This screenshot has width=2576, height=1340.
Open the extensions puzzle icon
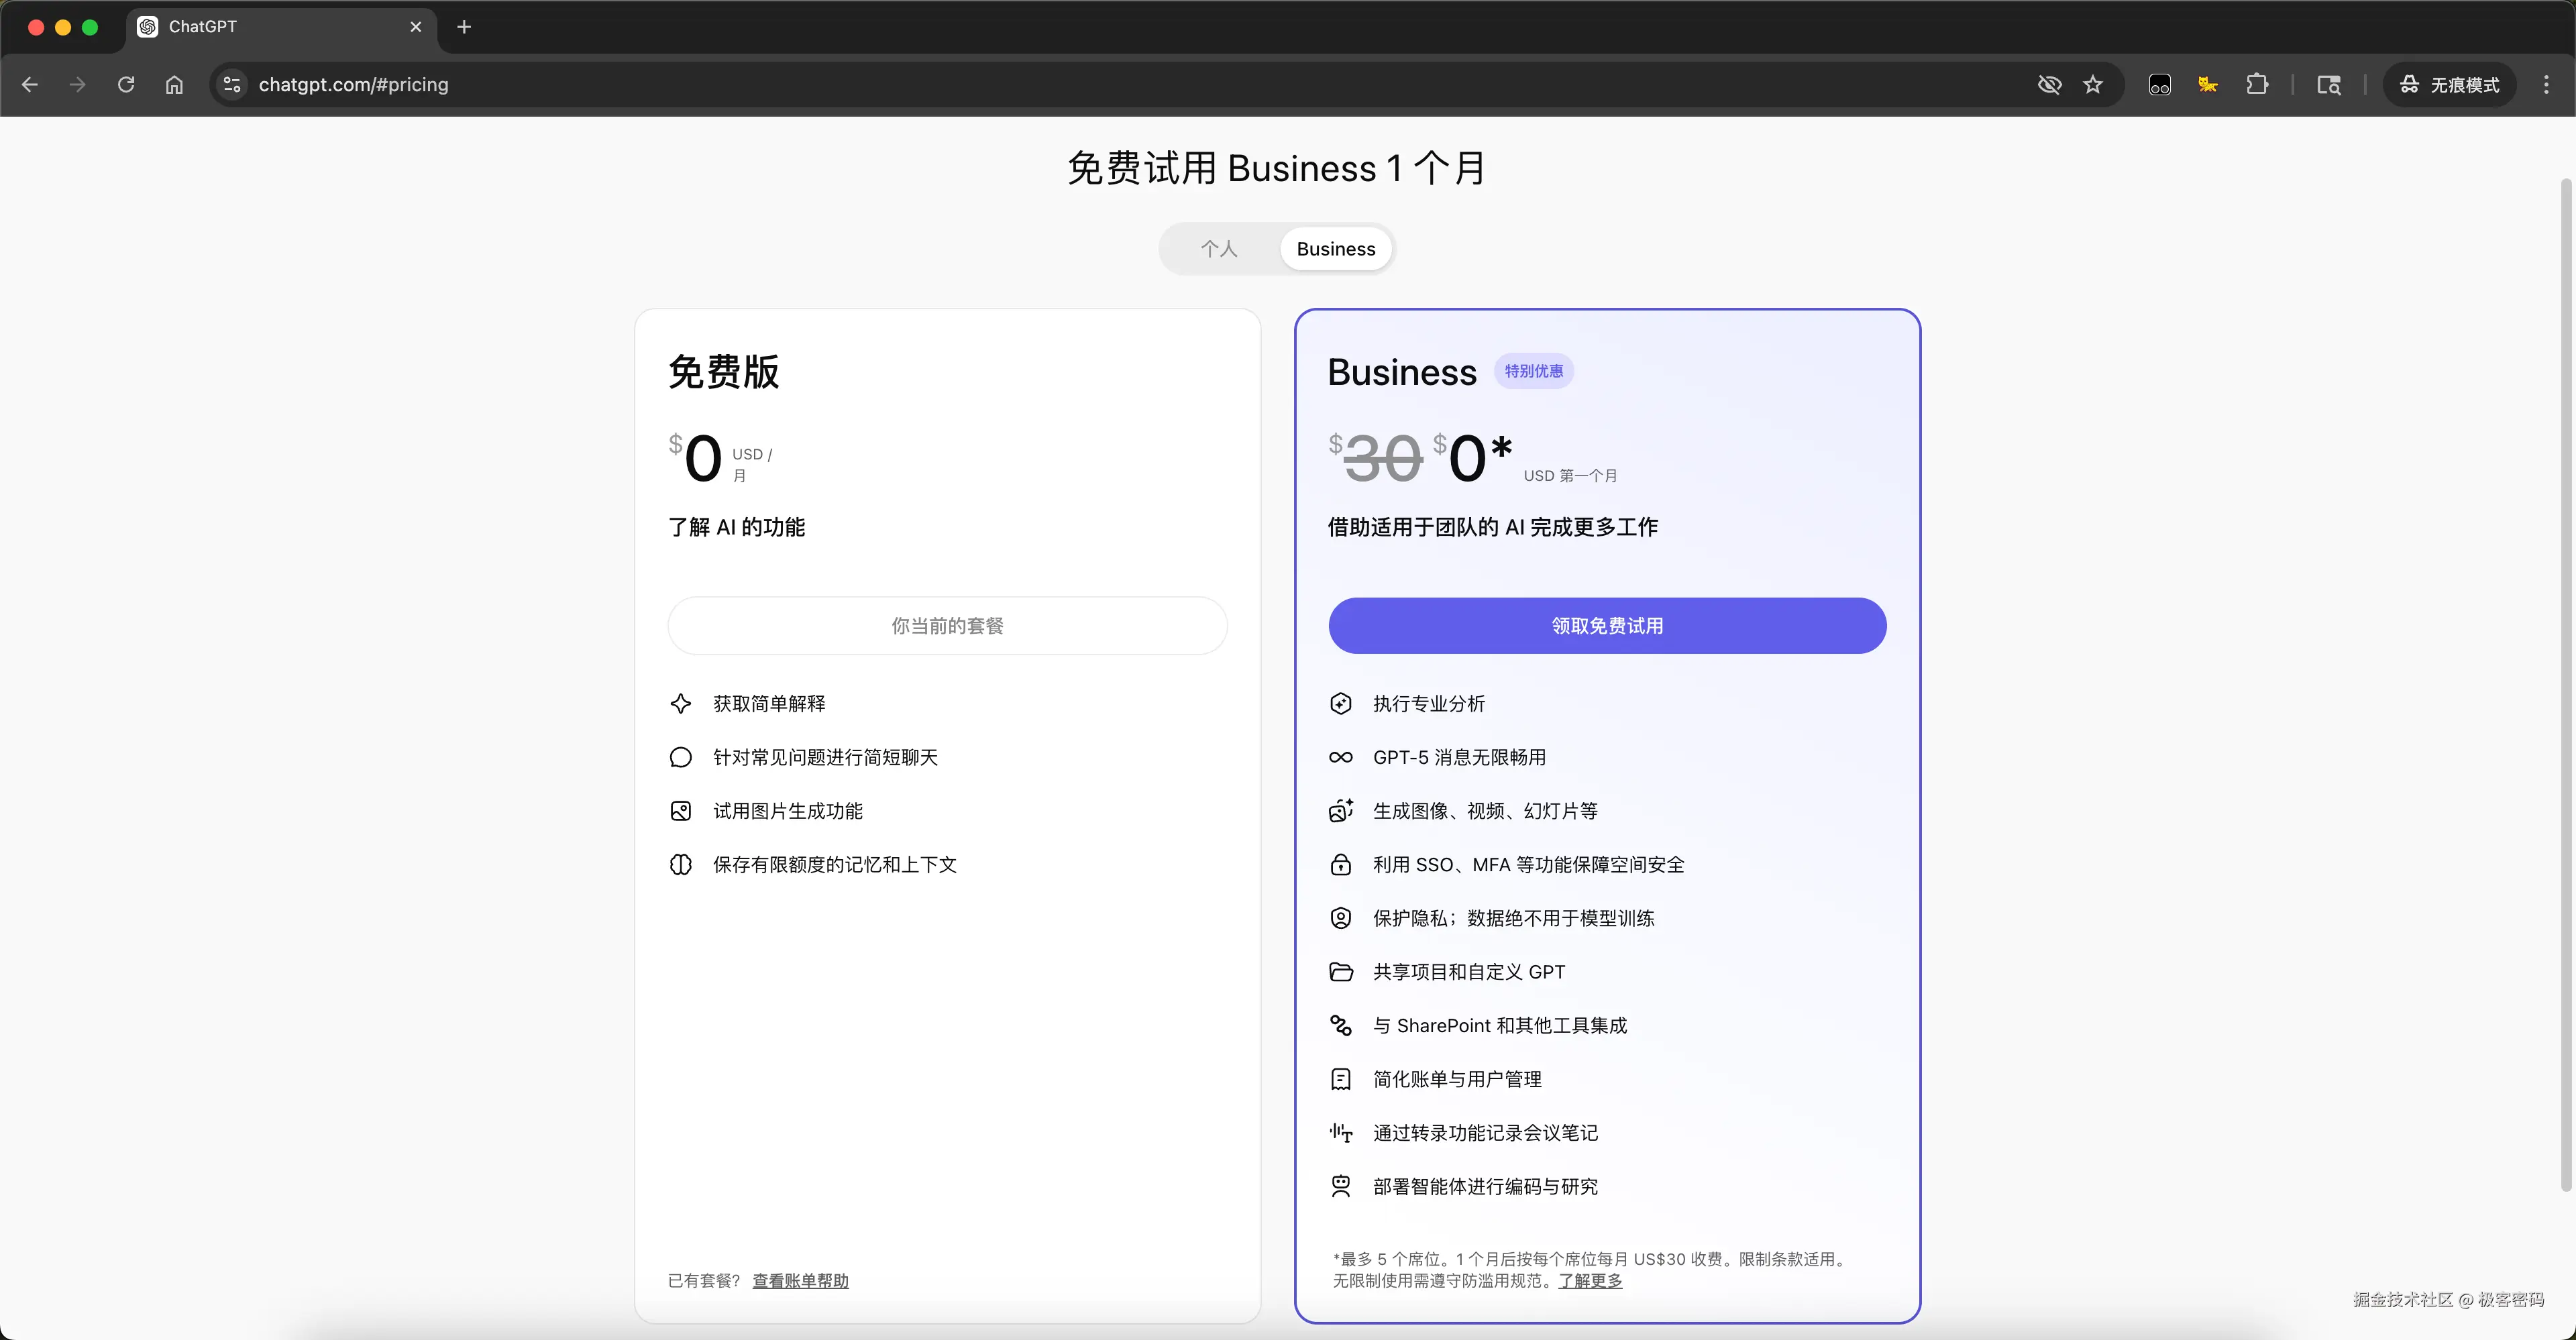pos(2257,85)
